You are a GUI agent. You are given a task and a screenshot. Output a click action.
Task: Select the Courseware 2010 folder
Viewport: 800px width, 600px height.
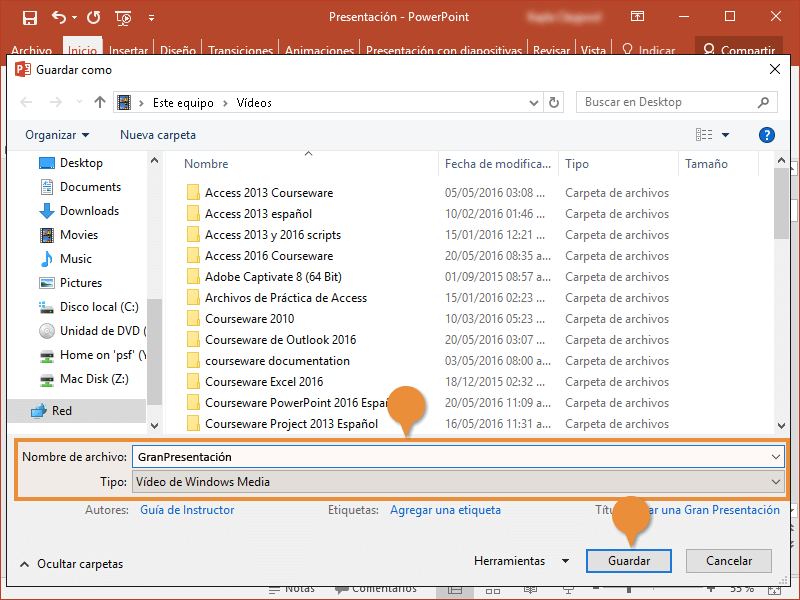pos(249,319)
